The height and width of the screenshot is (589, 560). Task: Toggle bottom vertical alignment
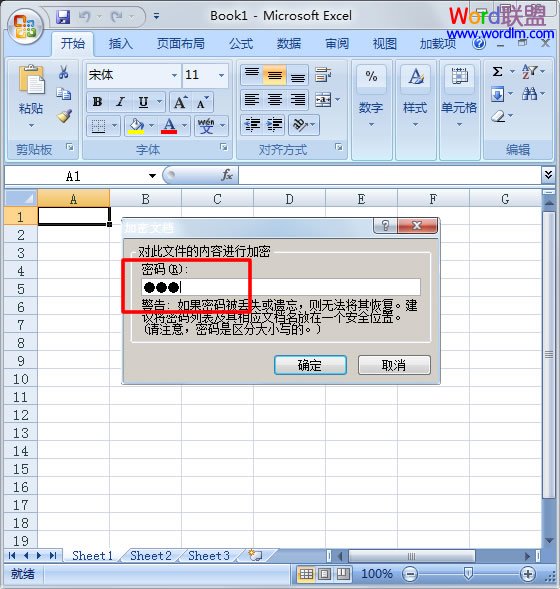coord(297,74)
